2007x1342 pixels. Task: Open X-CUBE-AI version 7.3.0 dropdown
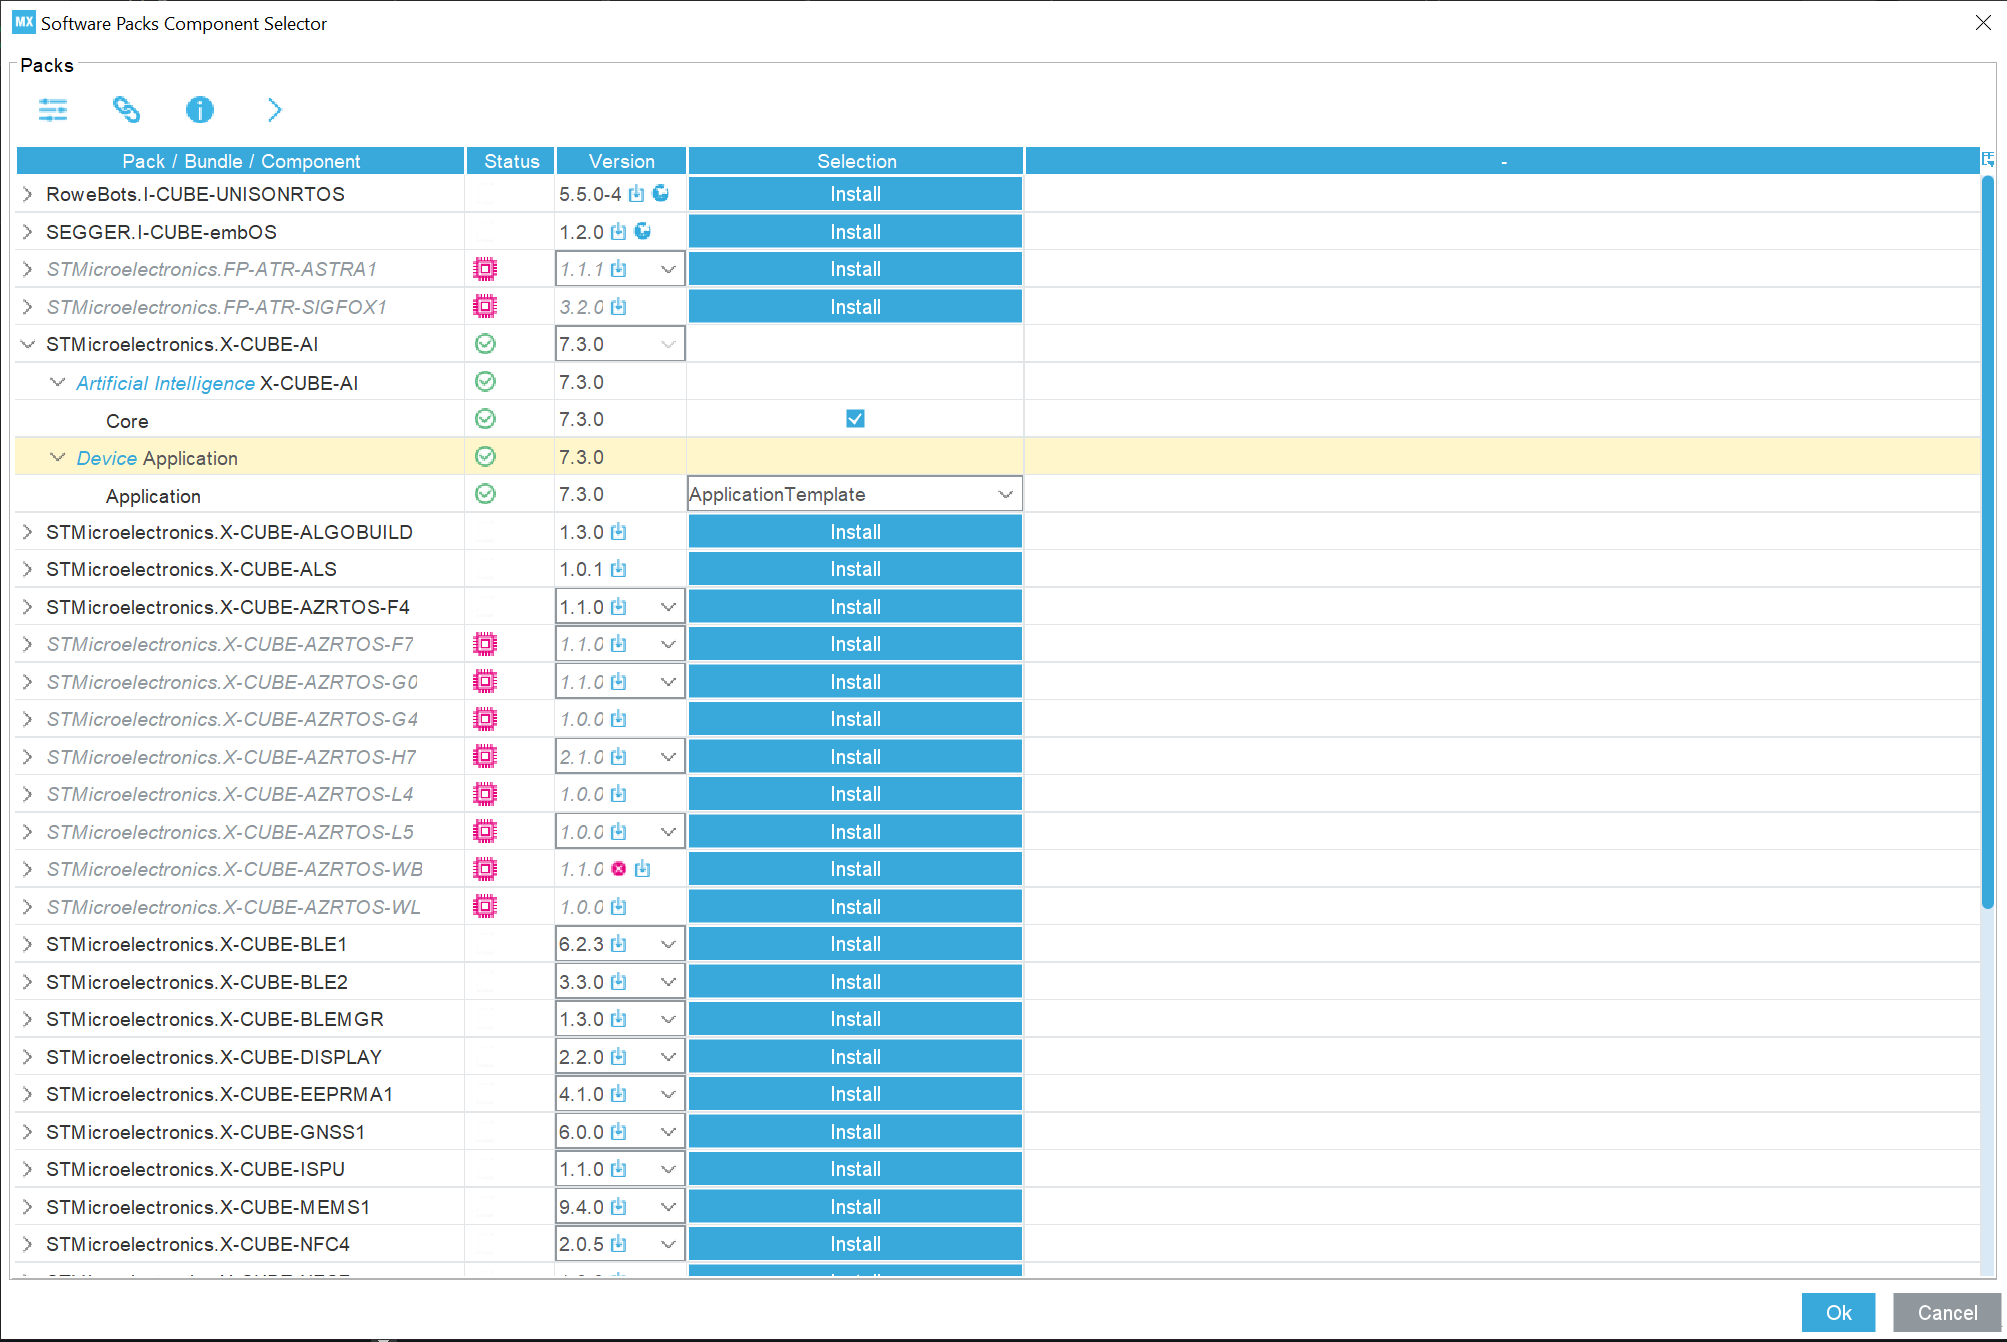pyautogui.click(x=668, y=344)
